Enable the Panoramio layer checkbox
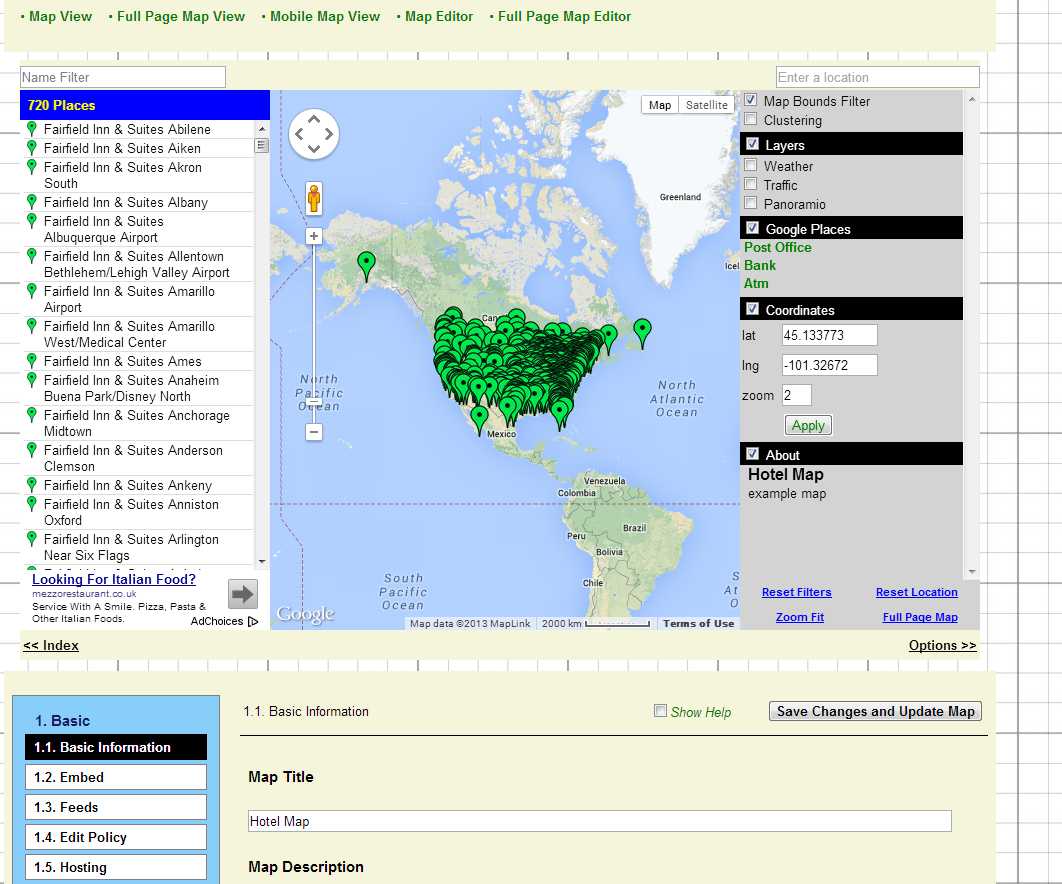1062x884 pixels. pyautogui.click(x=750, y=203)
